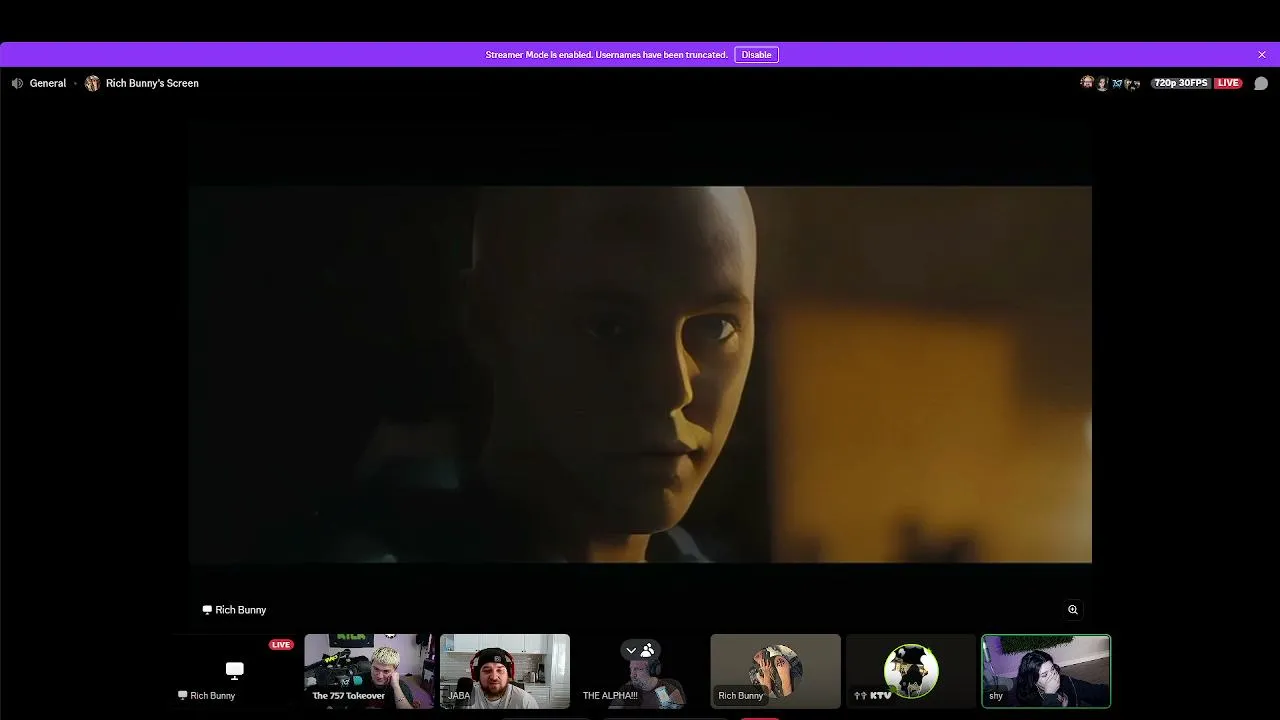Open the voice channel chat bubble icon
1280x720 pixels.
coord(1261,83)
